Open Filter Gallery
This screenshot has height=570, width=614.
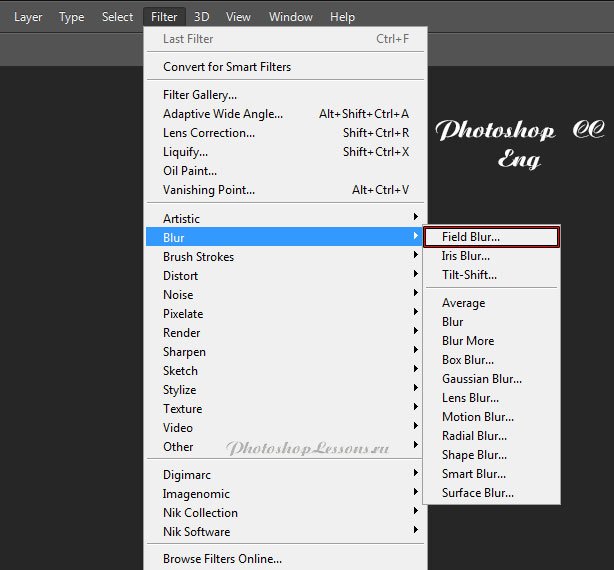coord(200,95)
